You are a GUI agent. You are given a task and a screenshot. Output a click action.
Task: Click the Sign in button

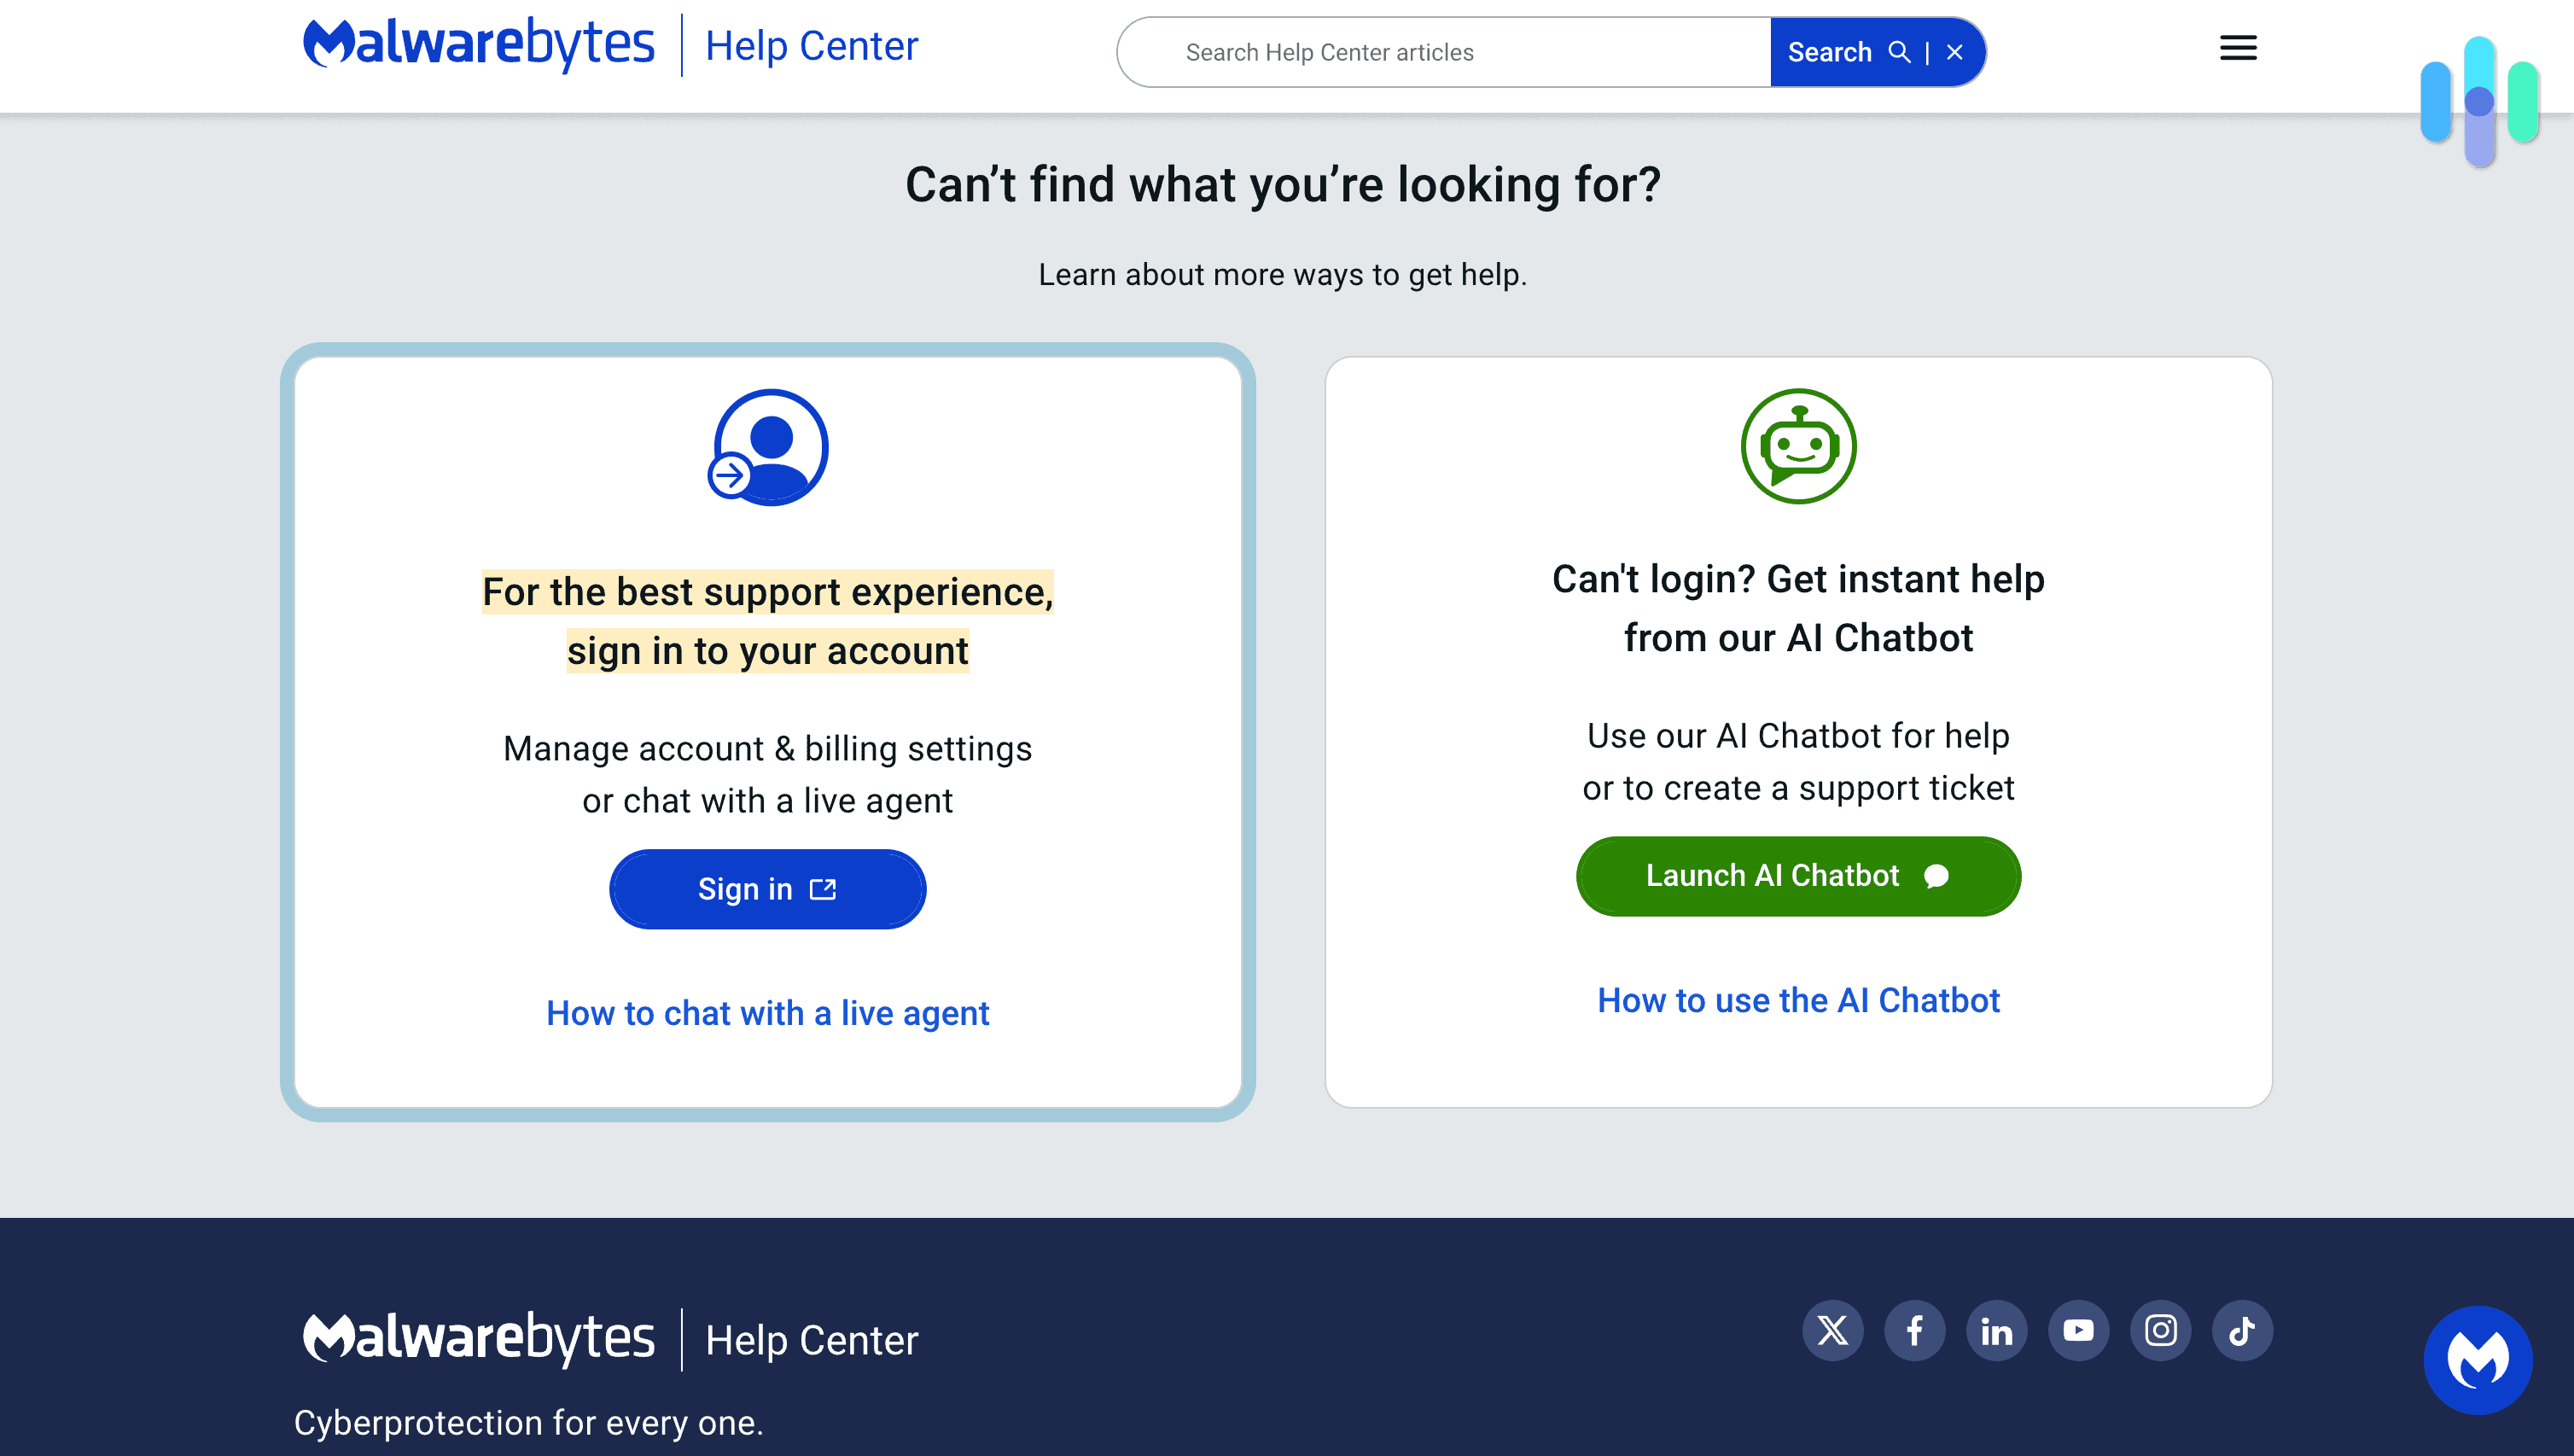[x=767, y=888]
